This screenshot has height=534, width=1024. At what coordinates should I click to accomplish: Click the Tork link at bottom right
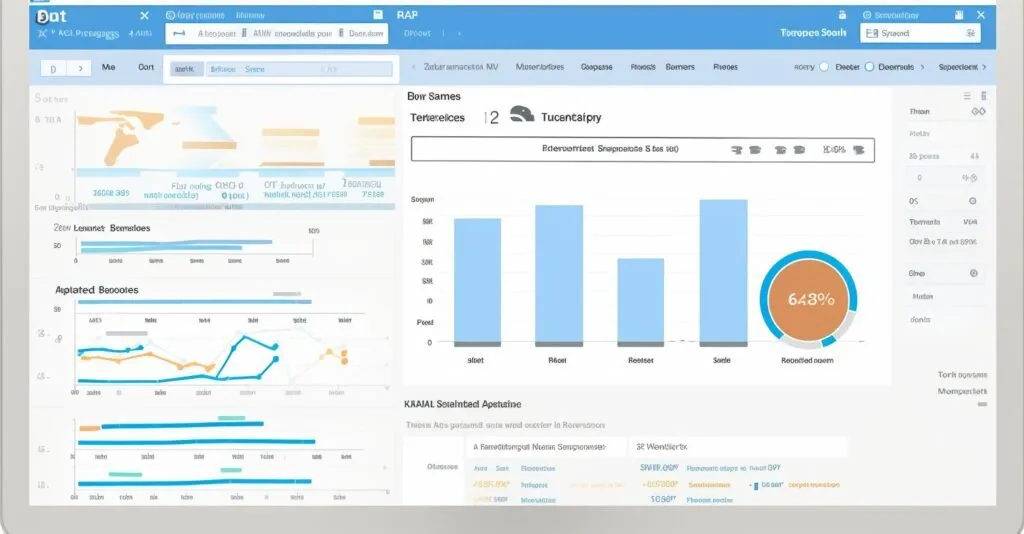[963, 375]
